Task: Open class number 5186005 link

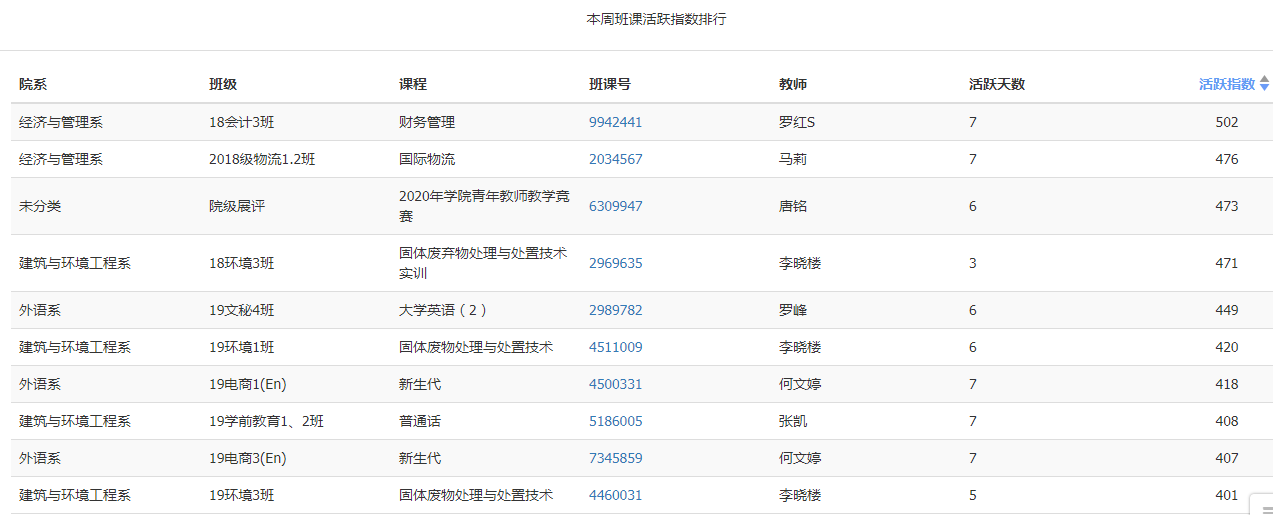Action: point(616,421)
